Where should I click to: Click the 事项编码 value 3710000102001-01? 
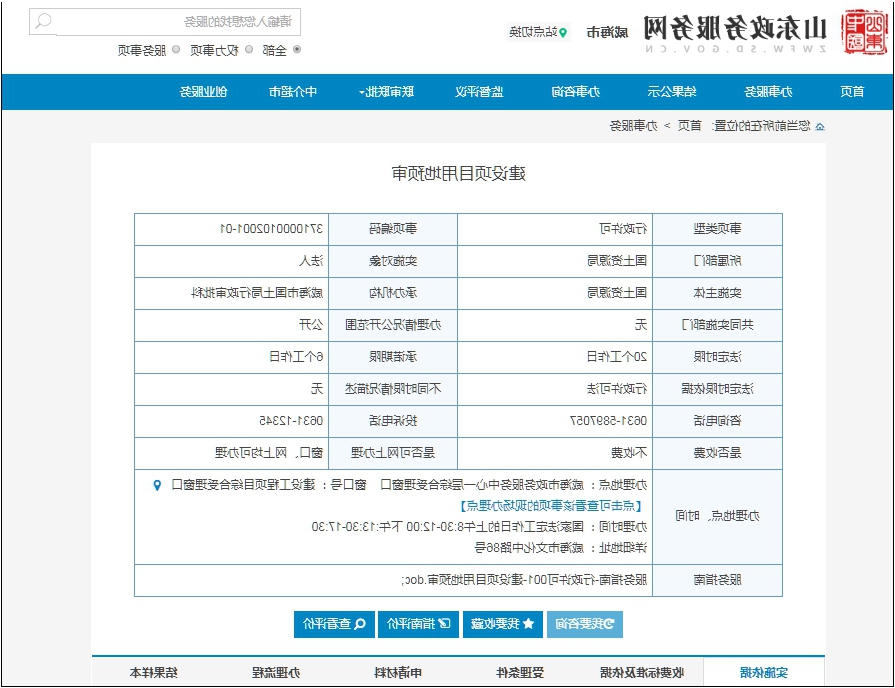point(272,230)
